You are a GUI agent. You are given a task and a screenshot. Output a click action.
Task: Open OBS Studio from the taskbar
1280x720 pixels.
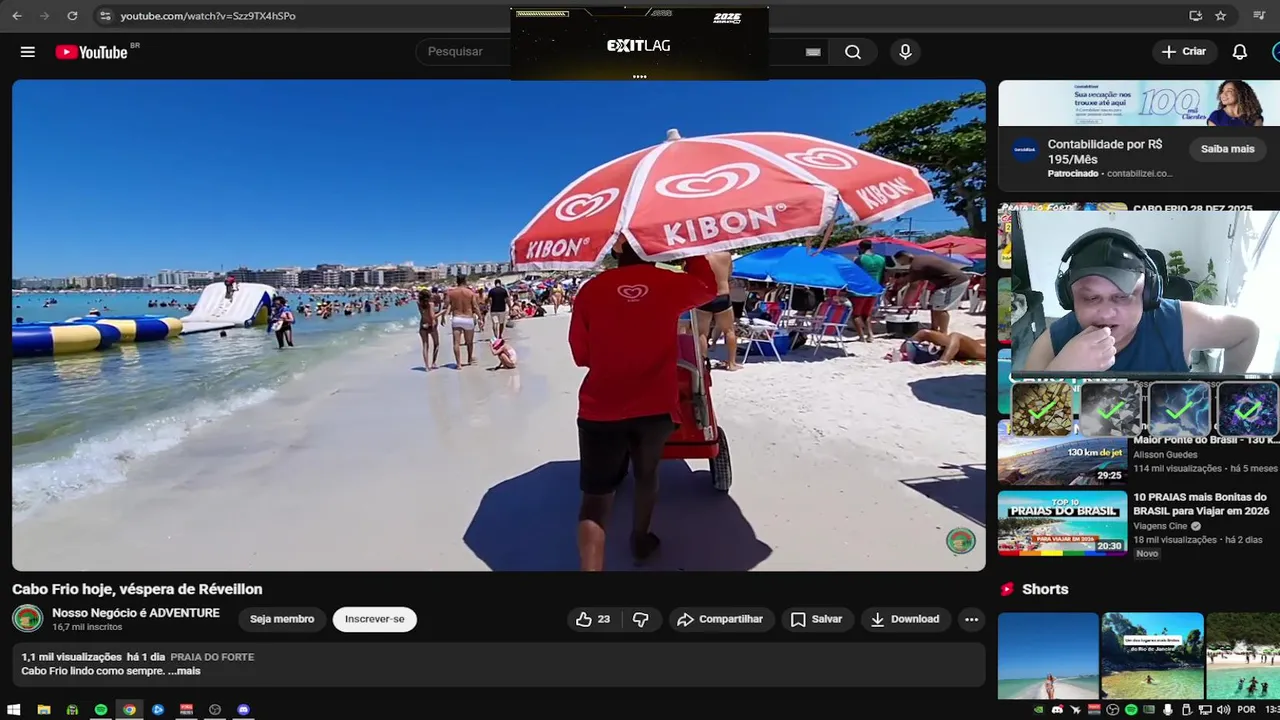215,710
